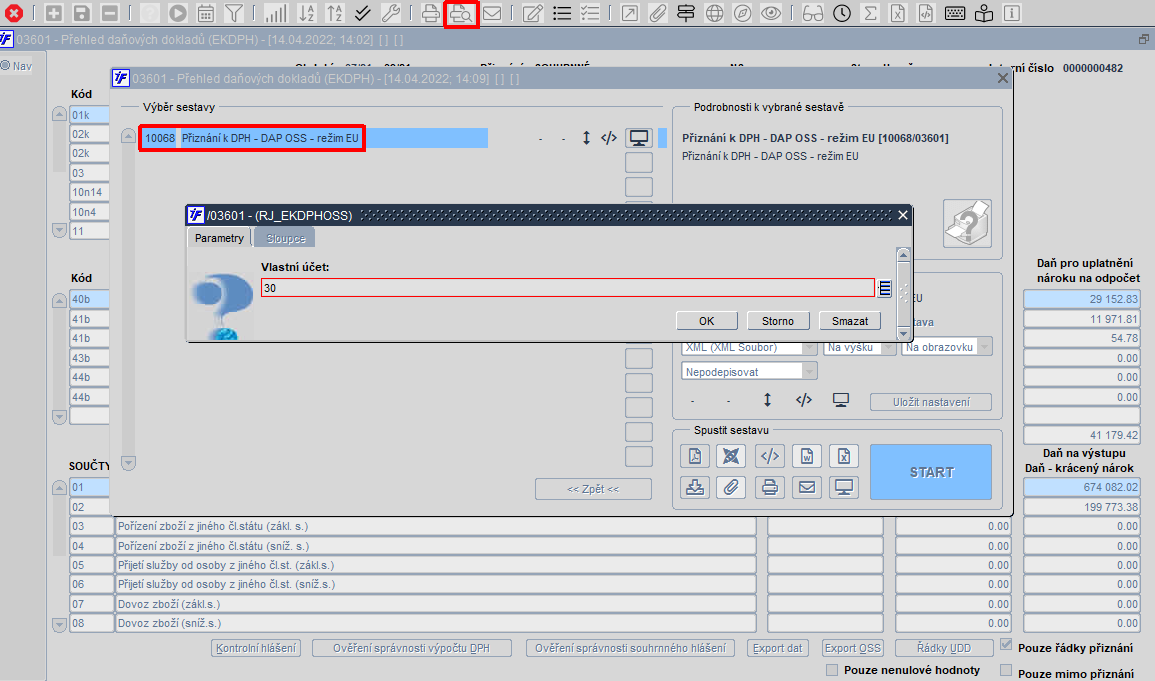Select the Parametry tab
The height and width of the screenshot is (681, 1155).
pyautogui.click(x=219, y=238)
